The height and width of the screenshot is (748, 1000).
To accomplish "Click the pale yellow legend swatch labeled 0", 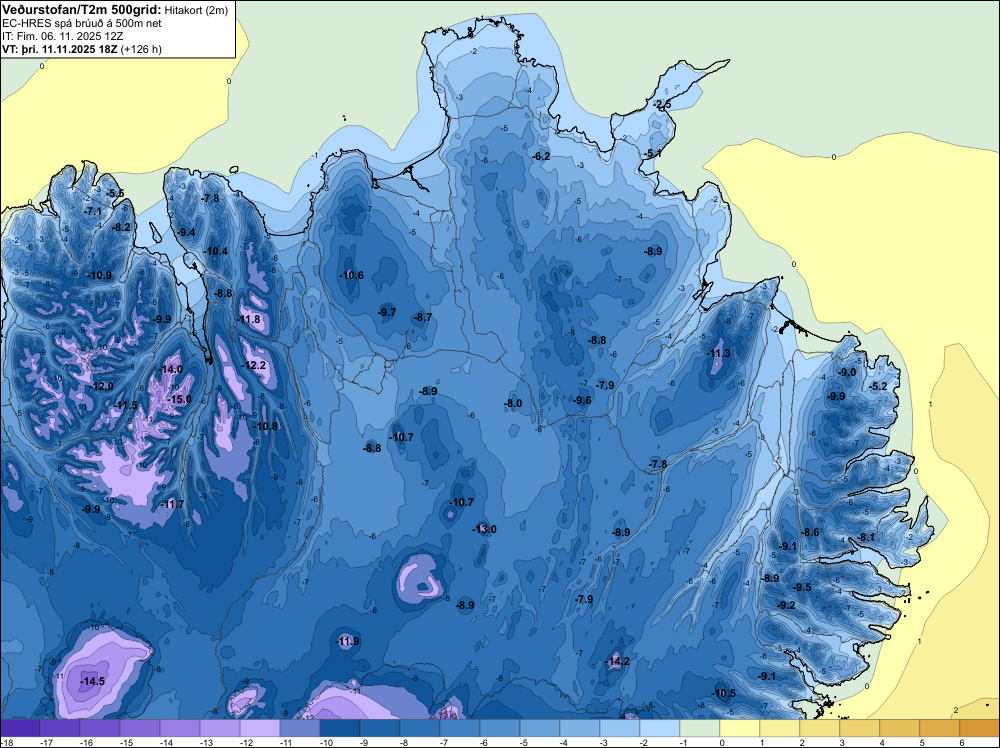I will pos(739,728).
